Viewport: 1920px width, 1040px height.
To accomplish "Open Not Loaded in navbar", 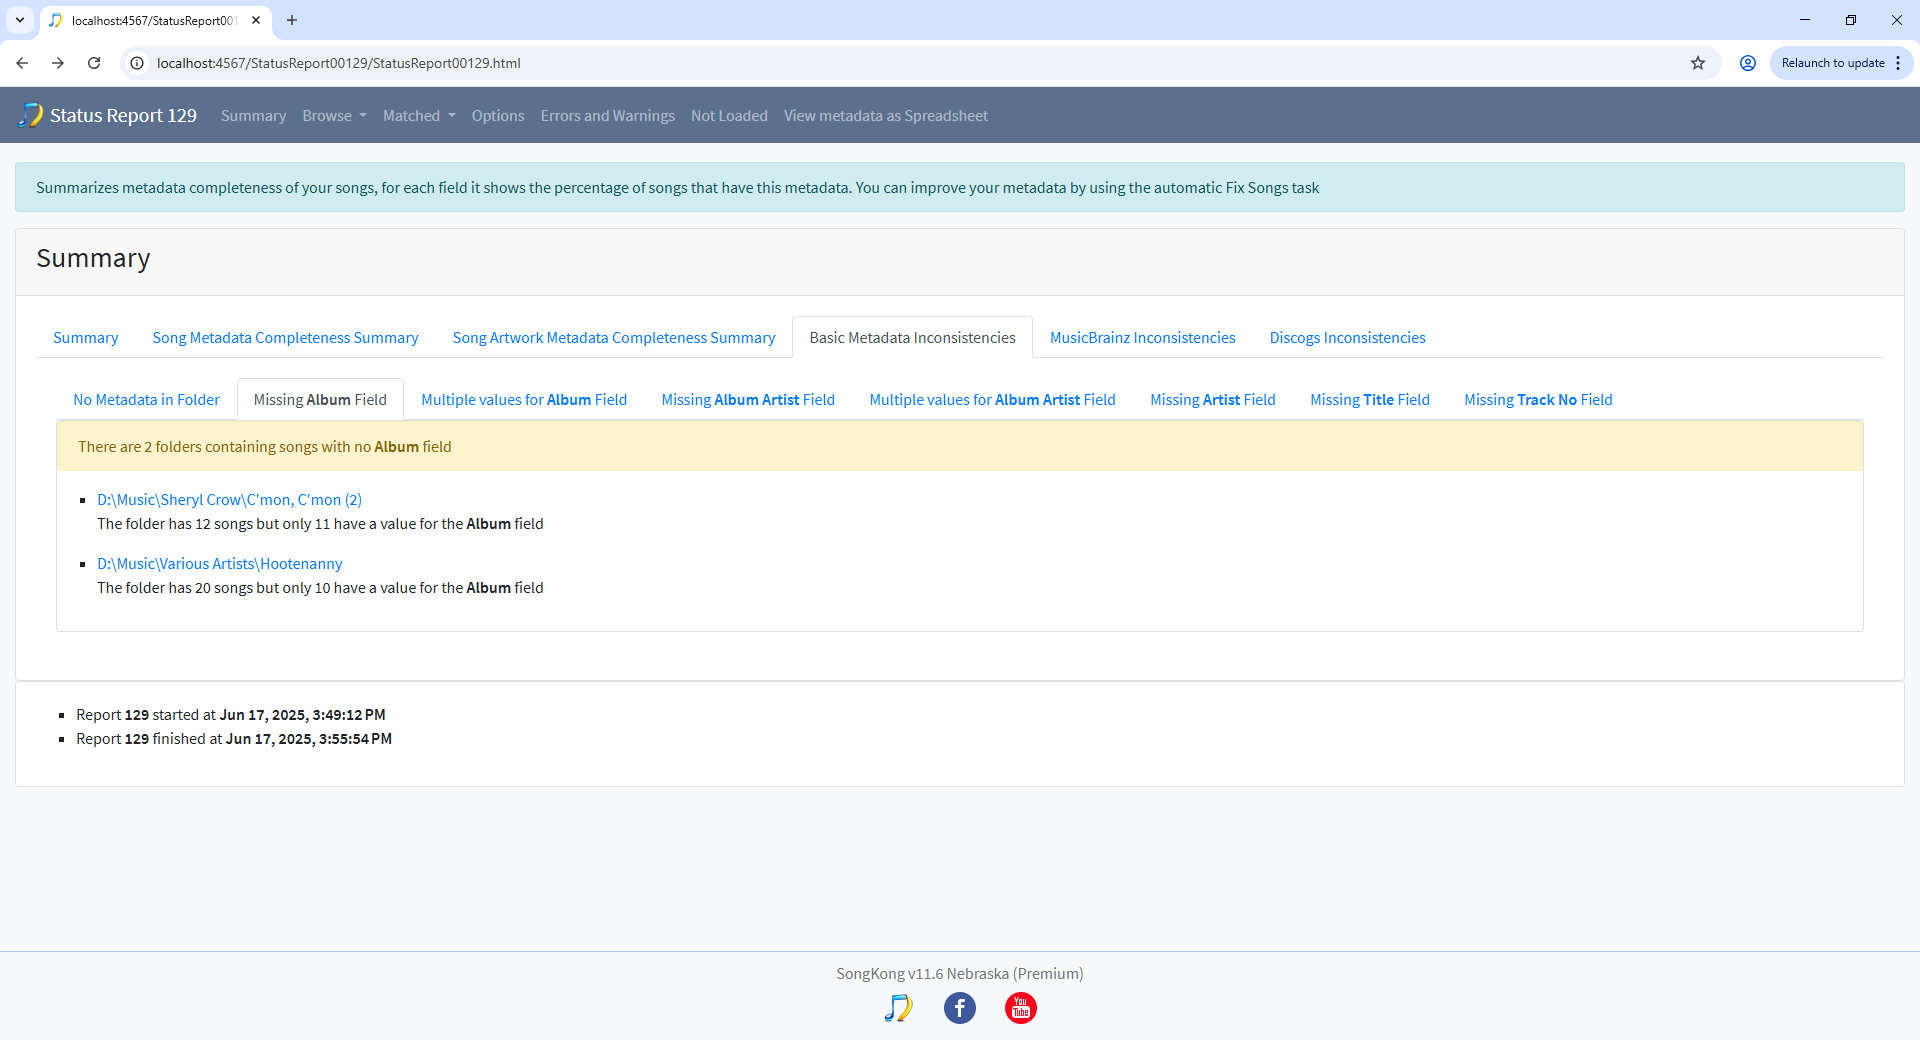I will pyautogui.click(x=729, y=116).
